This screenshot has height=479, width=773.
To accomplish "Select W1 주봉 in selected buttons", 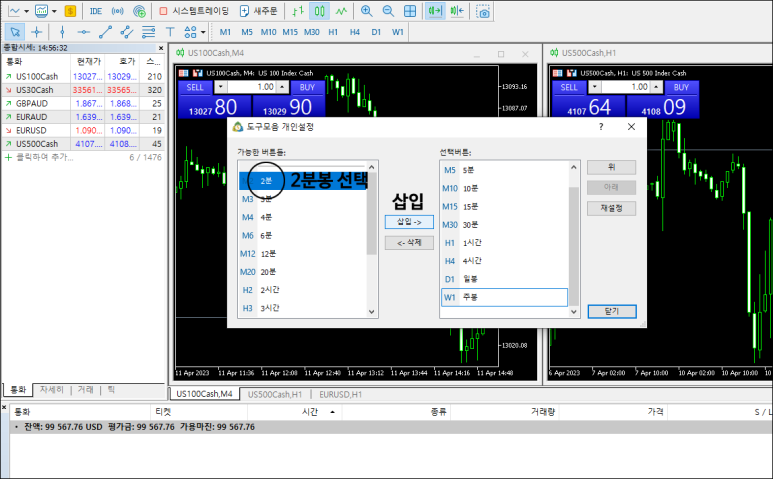I will tap(504, 297).
